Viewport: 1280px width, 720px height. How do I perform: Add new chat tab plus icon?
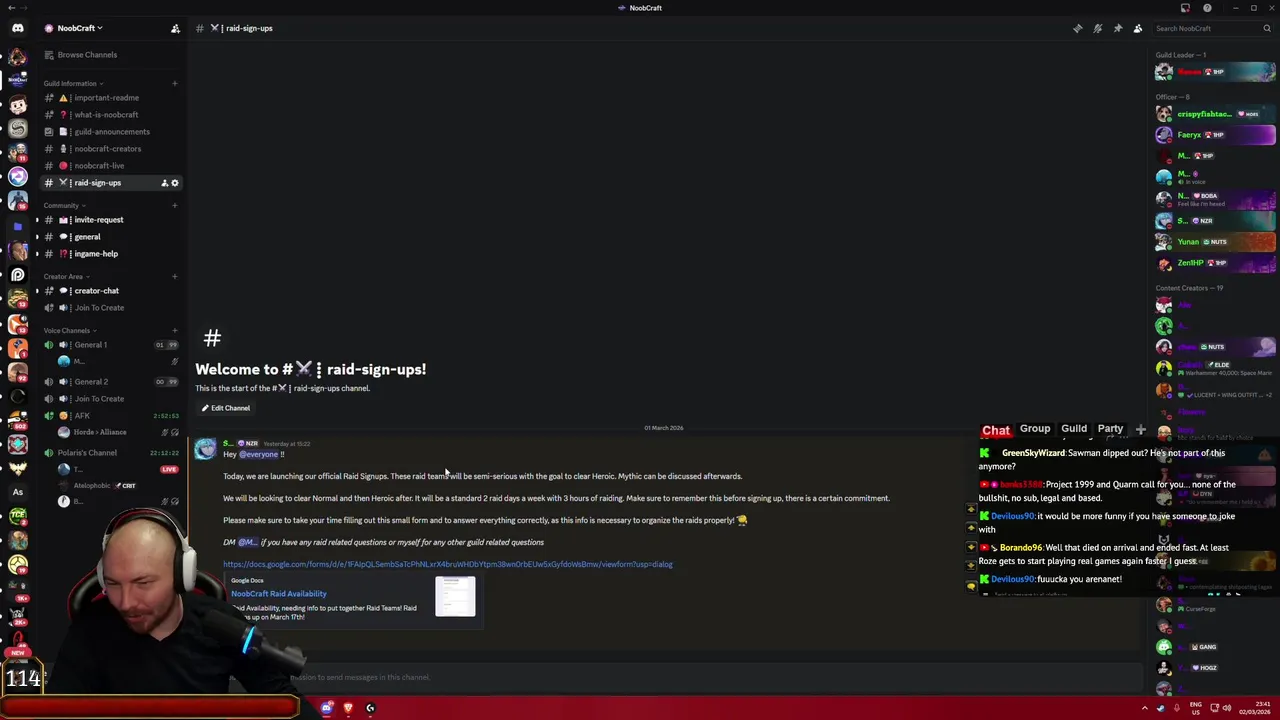(x=1140, y=429)
